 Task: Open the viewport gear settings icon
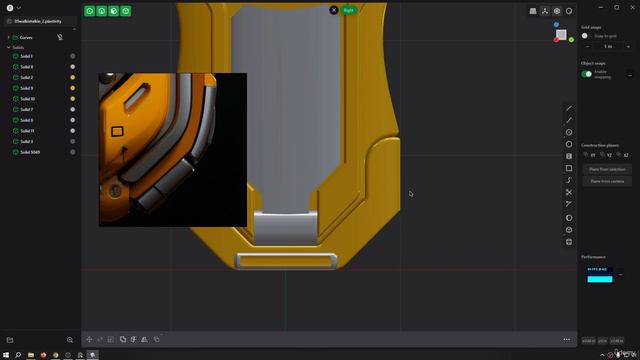(x=557, y=11)
